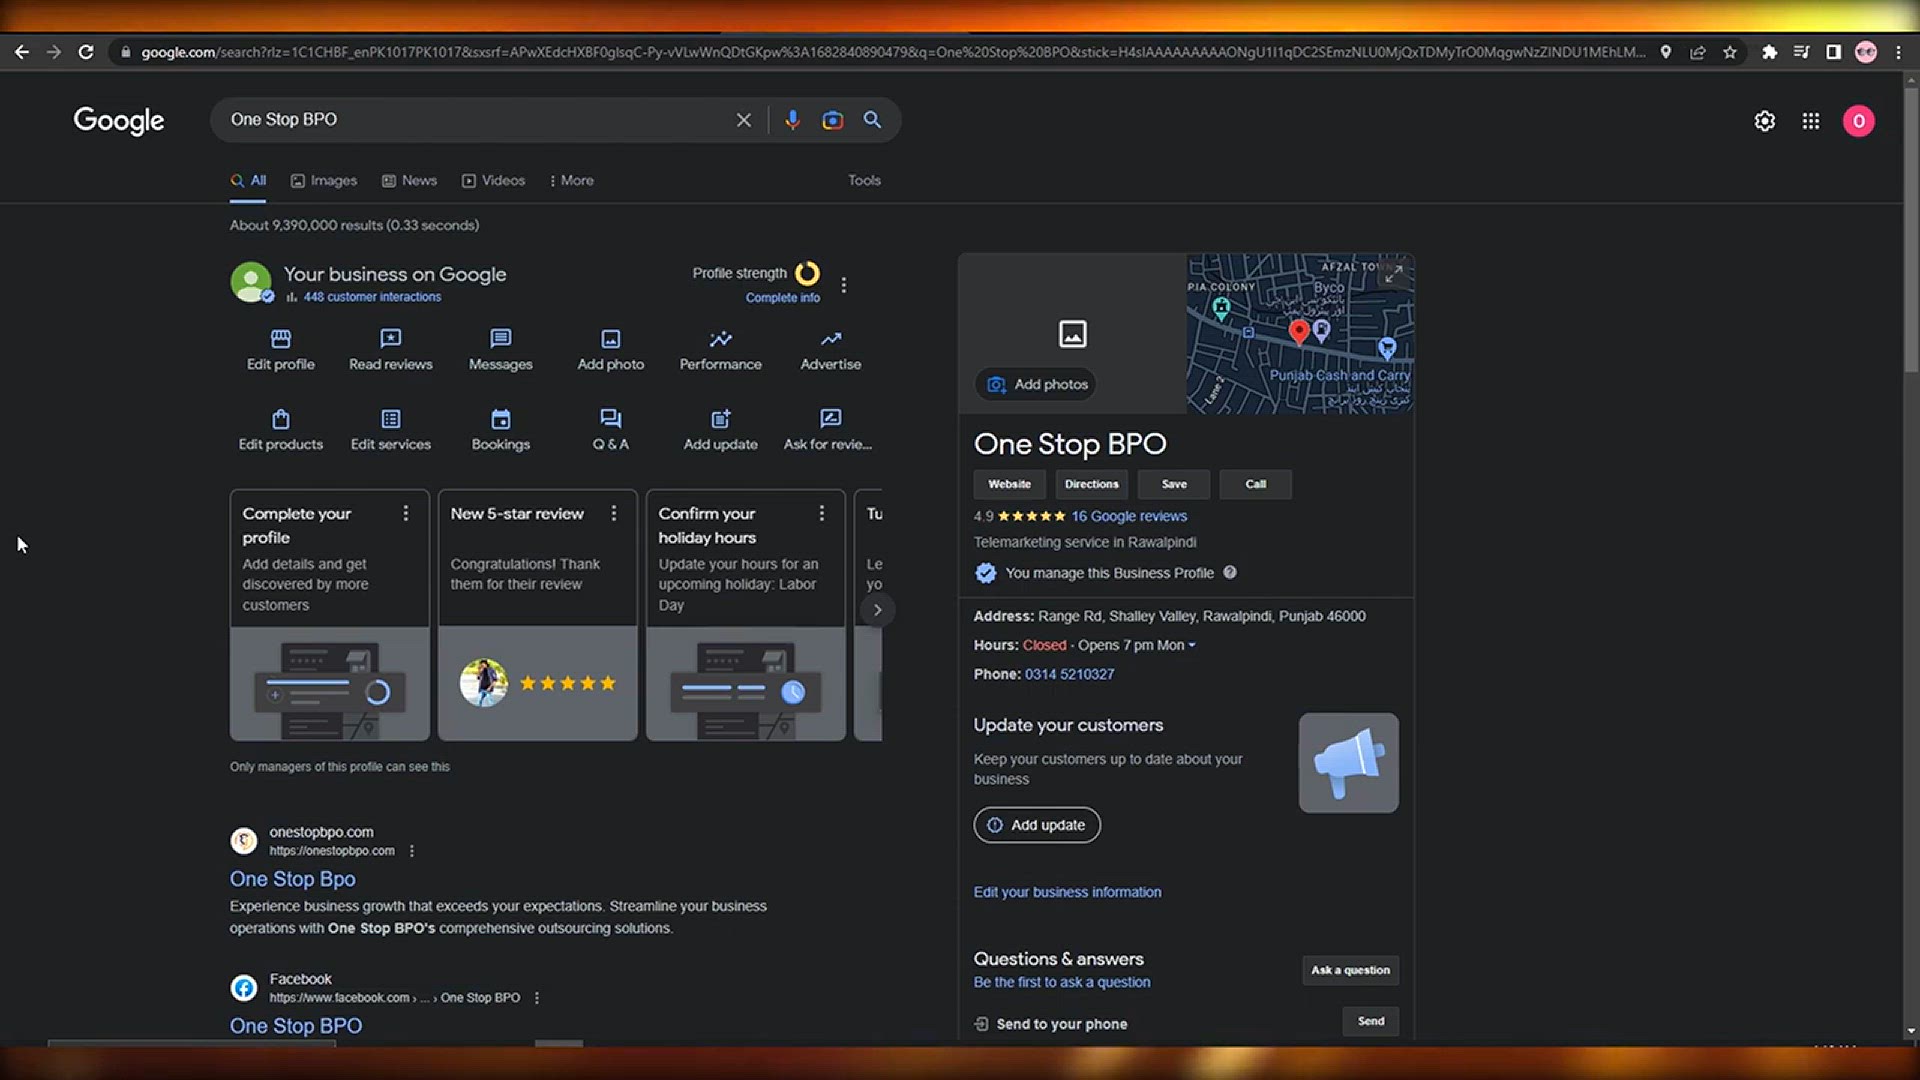
Task: Click Ask a question button
Action: 1350,970
